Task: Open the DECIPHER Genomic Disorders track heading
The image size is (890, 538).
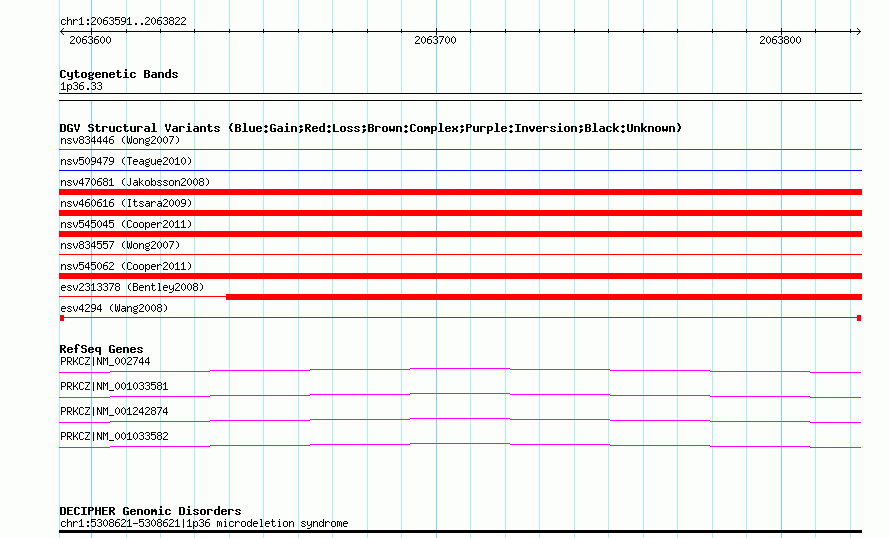Action: pos(150,511)
